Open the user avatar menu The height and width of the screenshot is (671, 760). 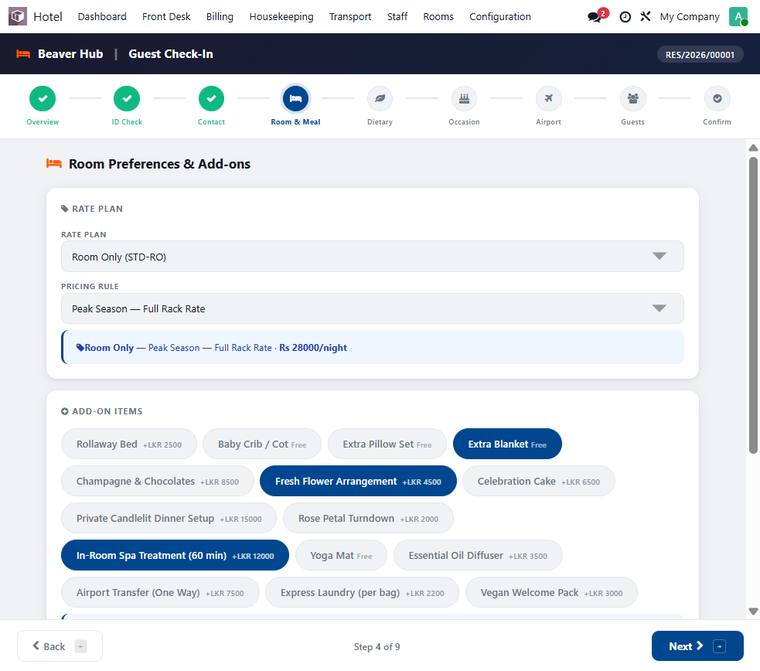point(738,16)
